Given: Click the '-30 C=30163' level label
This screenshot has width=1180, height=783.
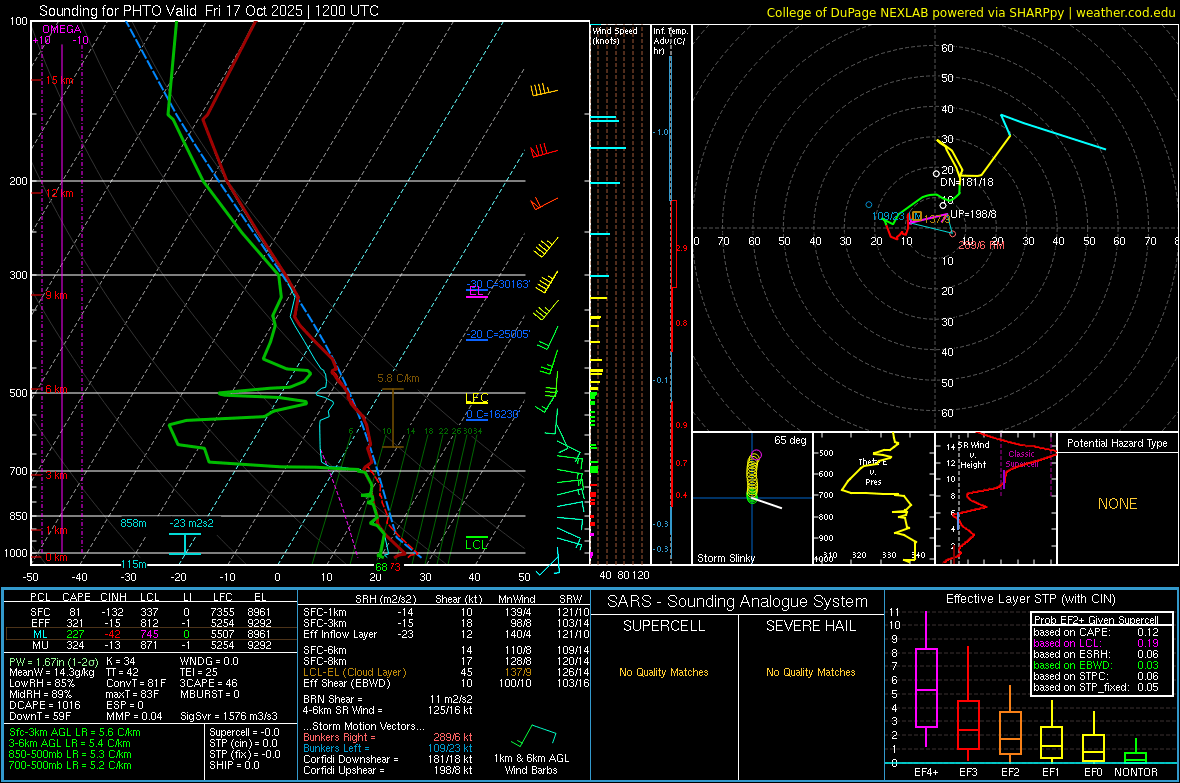Looking at the screenshot, I should [498, 285].
